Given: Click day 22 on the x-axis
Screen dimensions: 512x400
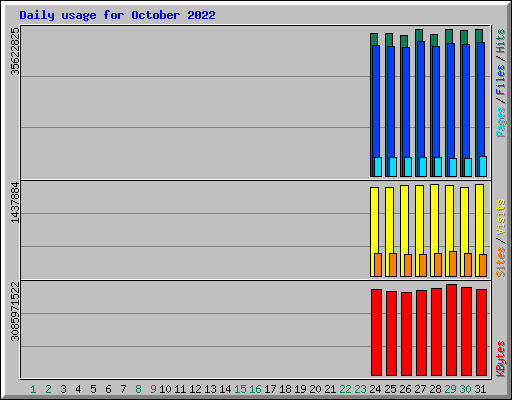Looking at the screenshot, I should click(345, 389).
